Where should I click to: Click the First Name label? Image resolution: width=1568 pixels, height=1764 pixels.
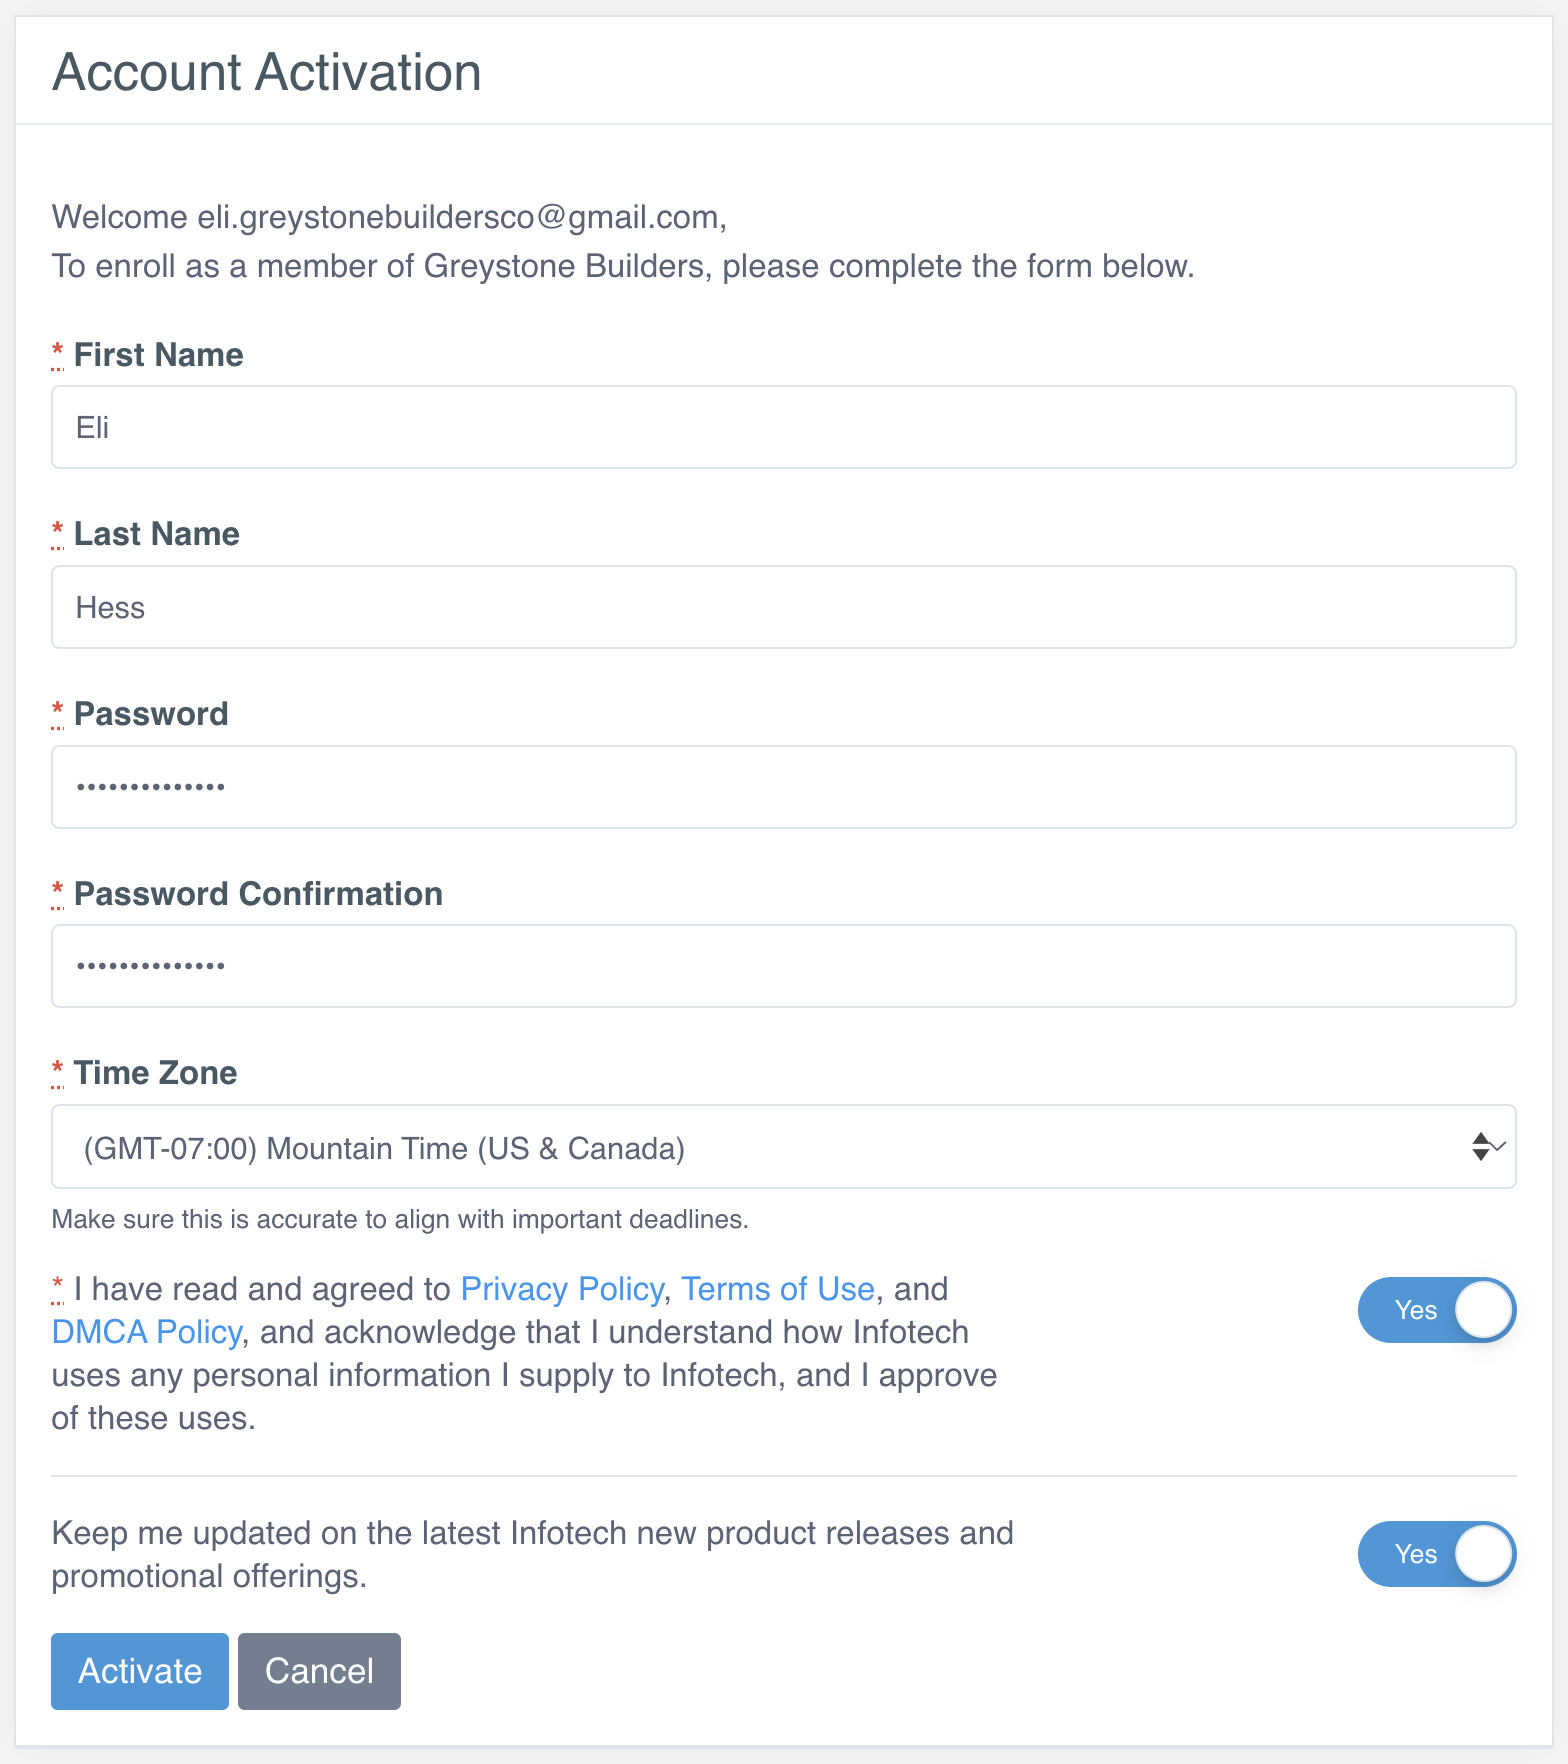[158, 355]
